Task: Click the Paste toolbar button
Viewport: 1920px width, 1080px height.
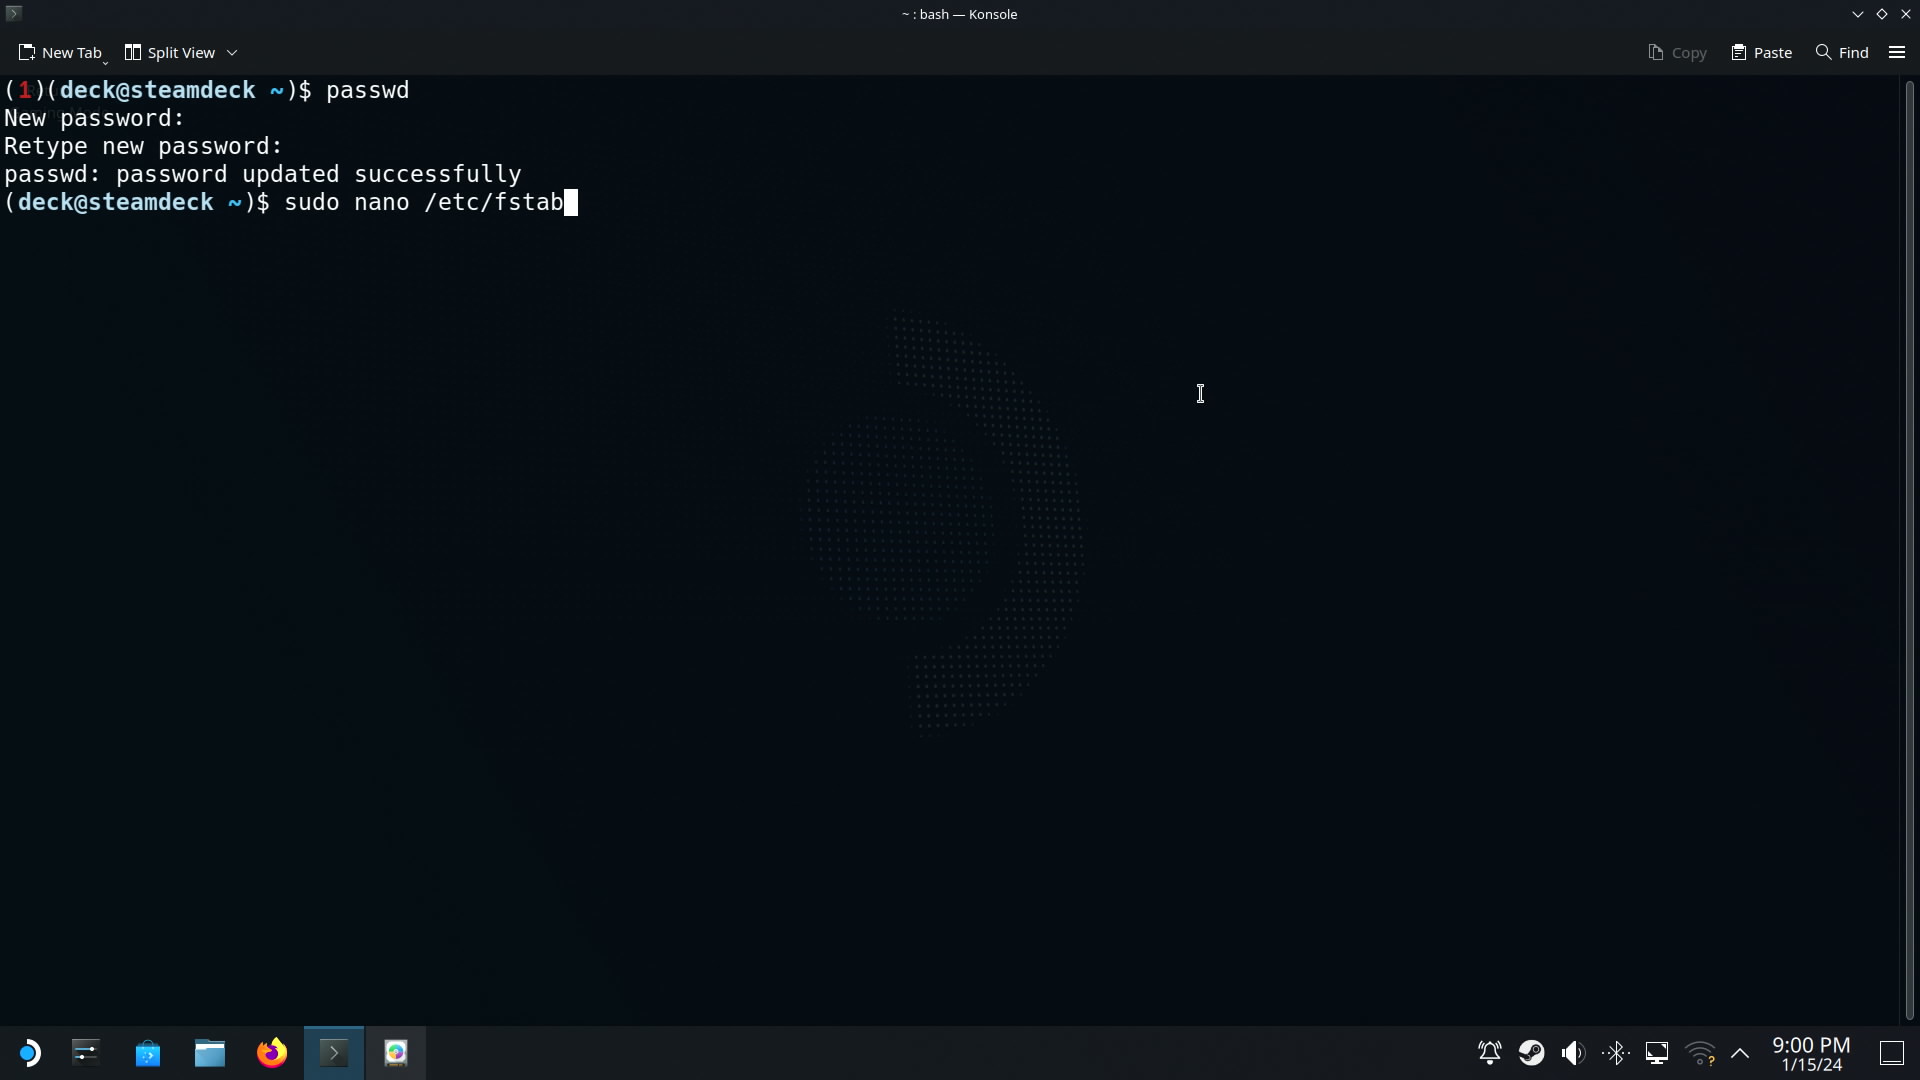Action: click(x=1762, y=52)
